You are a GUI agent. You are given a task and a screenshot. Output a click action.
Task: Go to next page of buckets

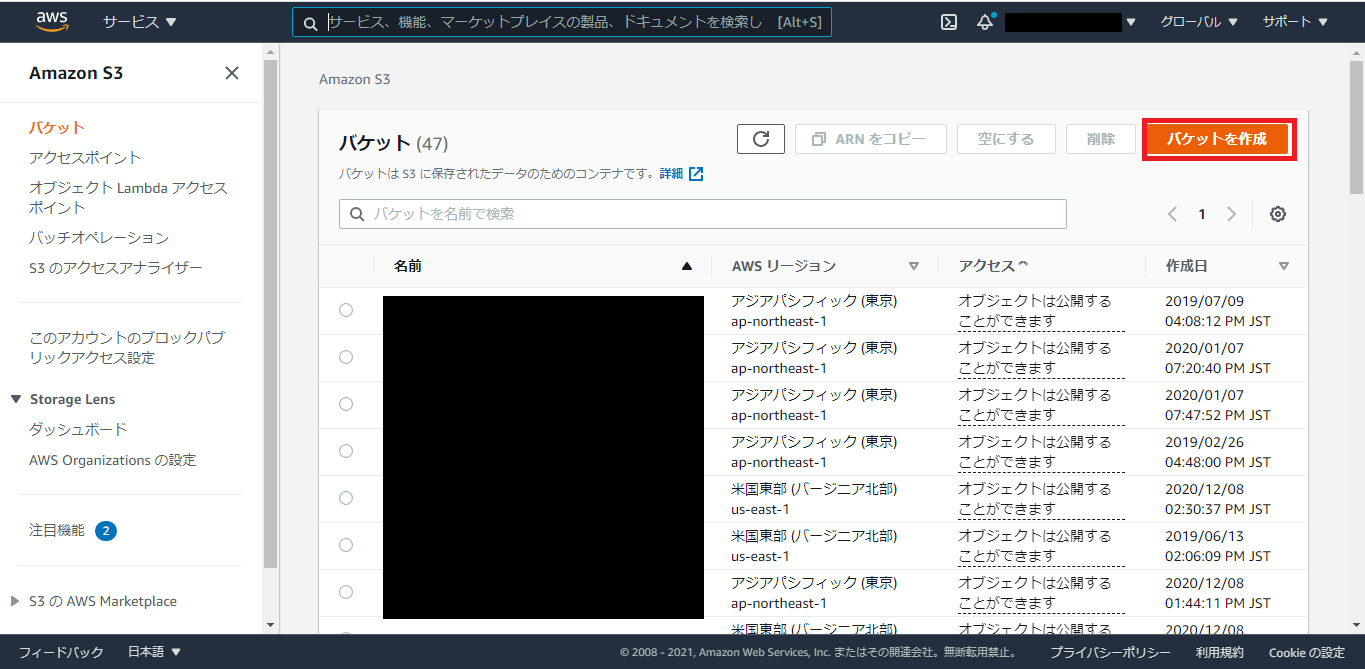point(1232,214)
